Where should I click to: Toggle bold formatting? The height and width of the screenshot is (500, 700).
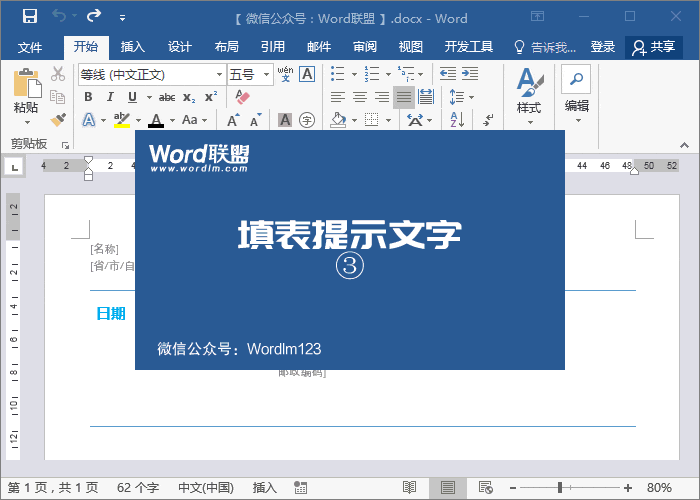click(88, 97)
